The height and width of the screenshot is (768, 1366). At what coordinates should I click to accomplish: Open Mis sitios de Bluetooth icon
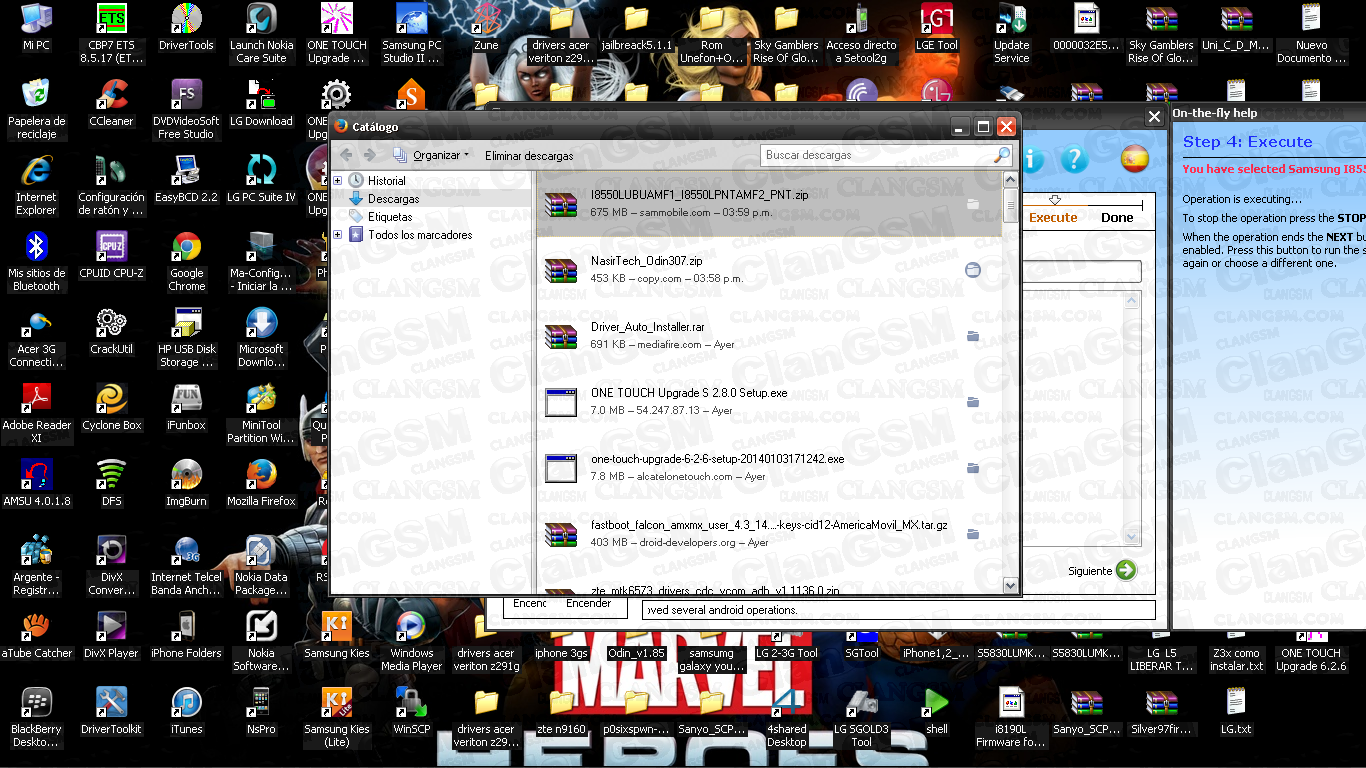point(36,262)
